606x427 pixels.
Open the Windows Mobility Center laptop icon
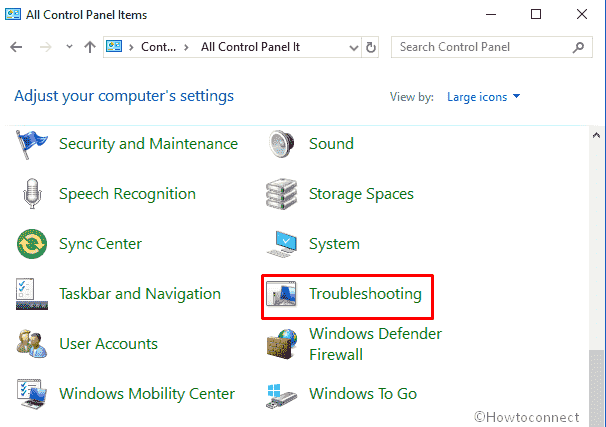(32, 394)
